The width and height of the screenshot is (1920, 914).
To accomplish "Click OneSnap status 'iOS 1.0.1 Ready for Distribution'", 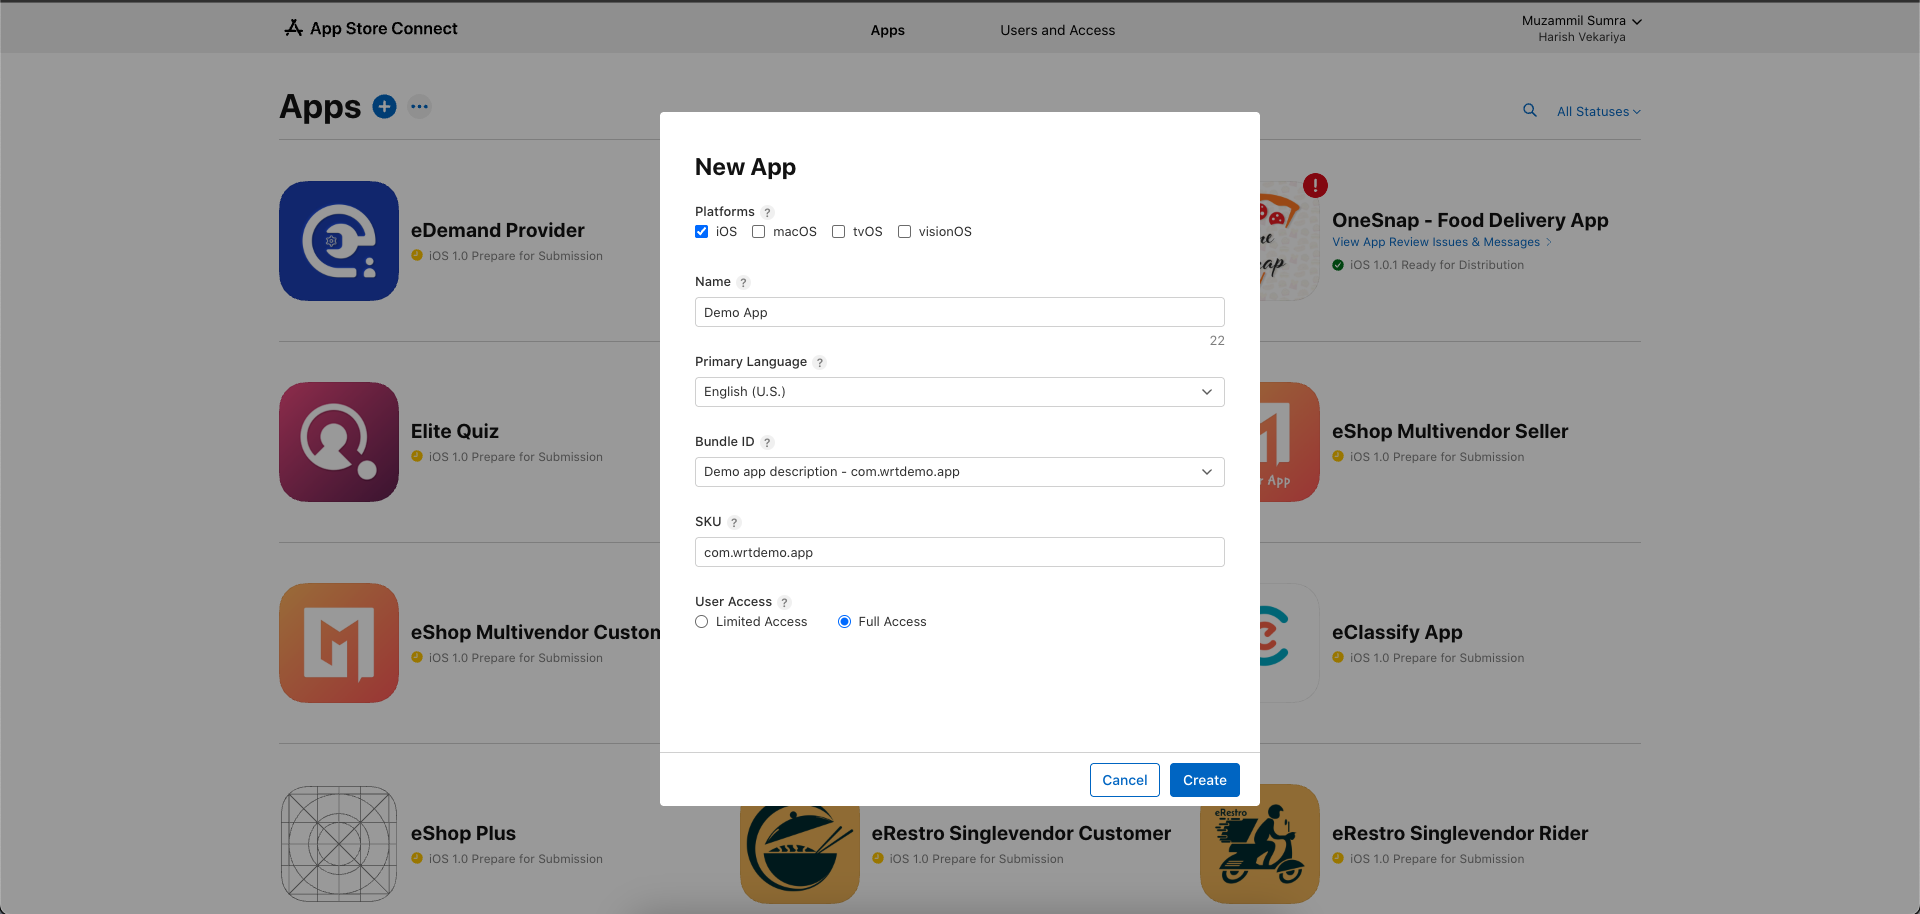I will [1436, 265].
